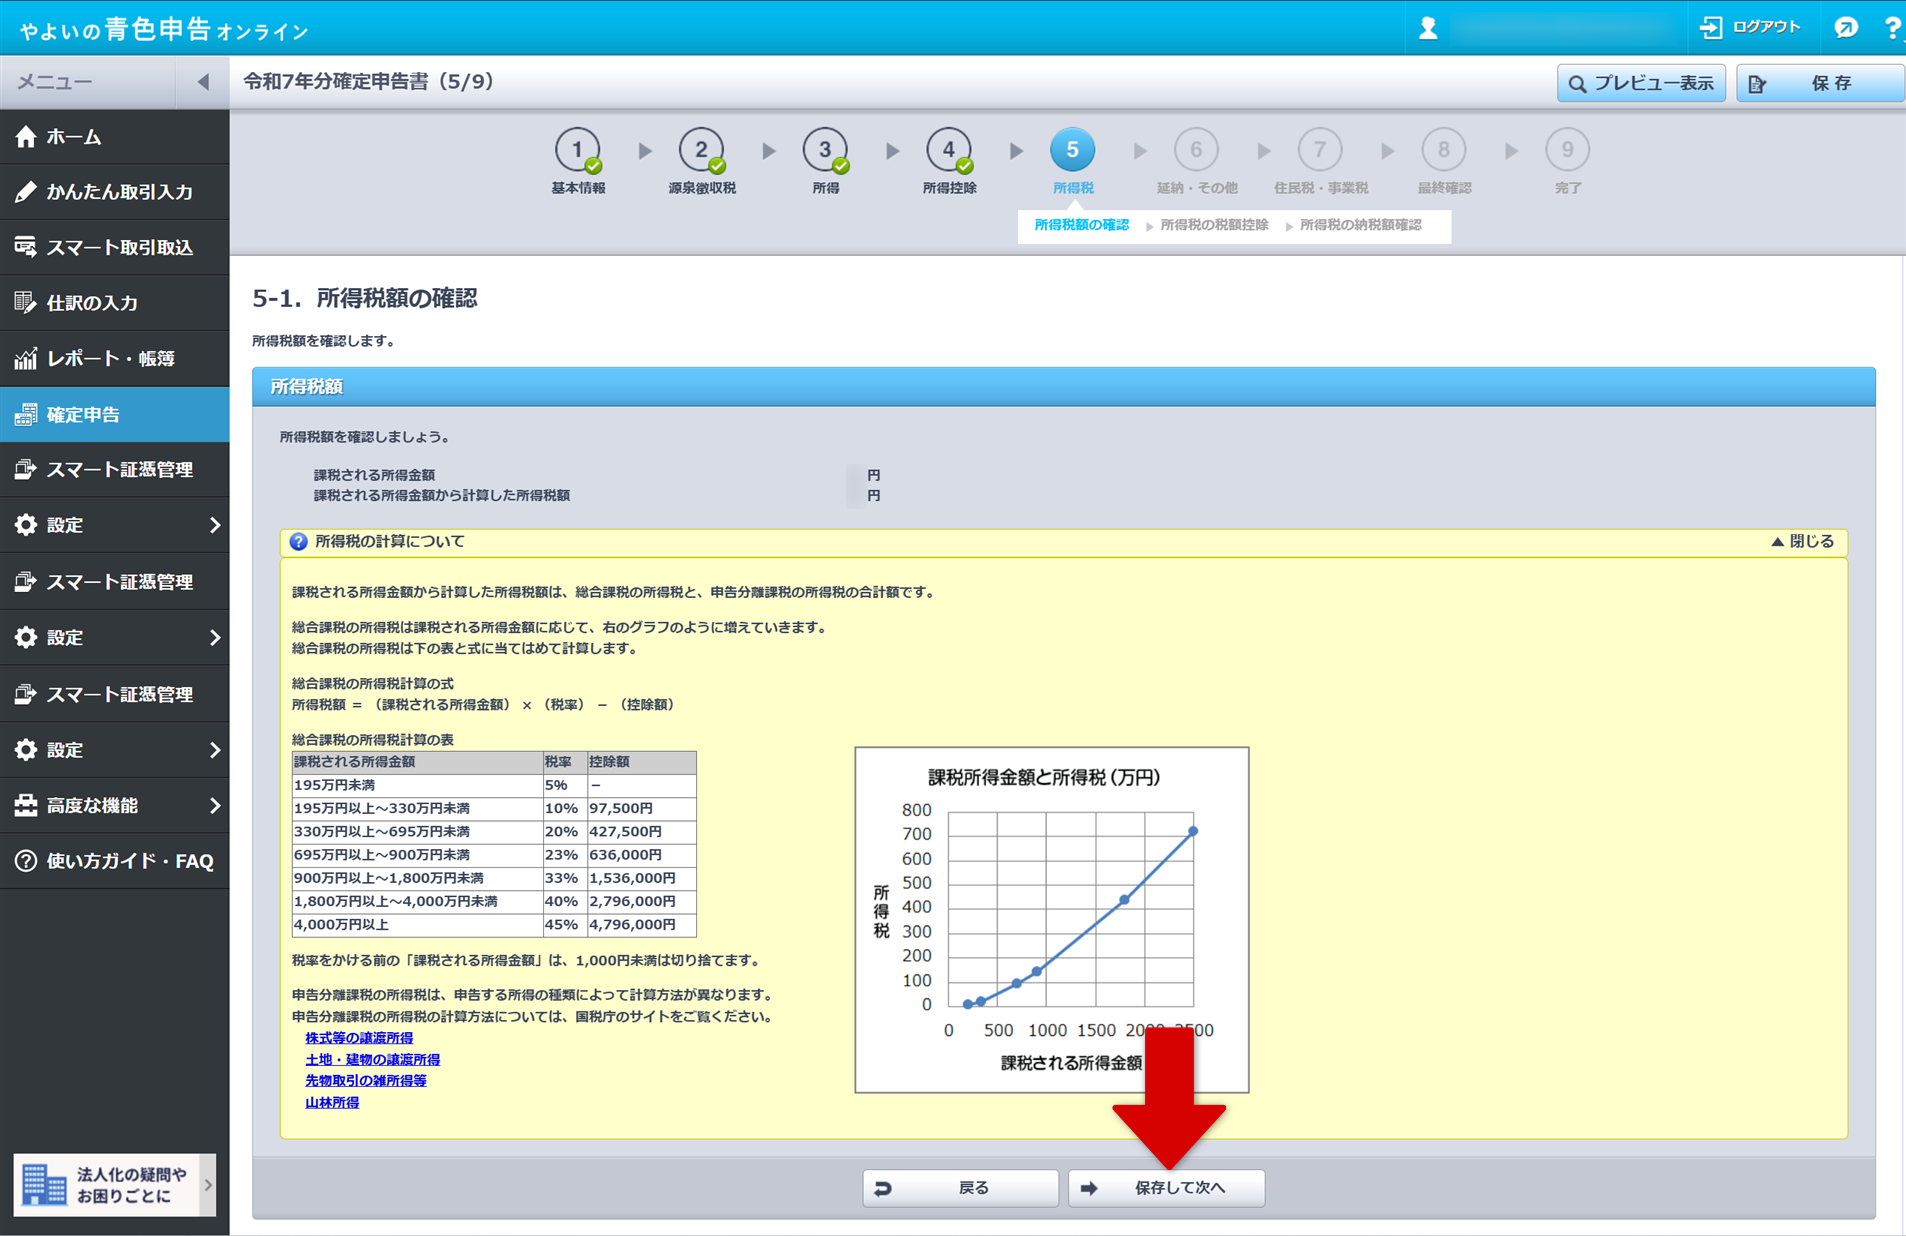1906x1236 pixels.
Task: Open the 株式等の譲渡所得 link
Action: coord(359,1038)
